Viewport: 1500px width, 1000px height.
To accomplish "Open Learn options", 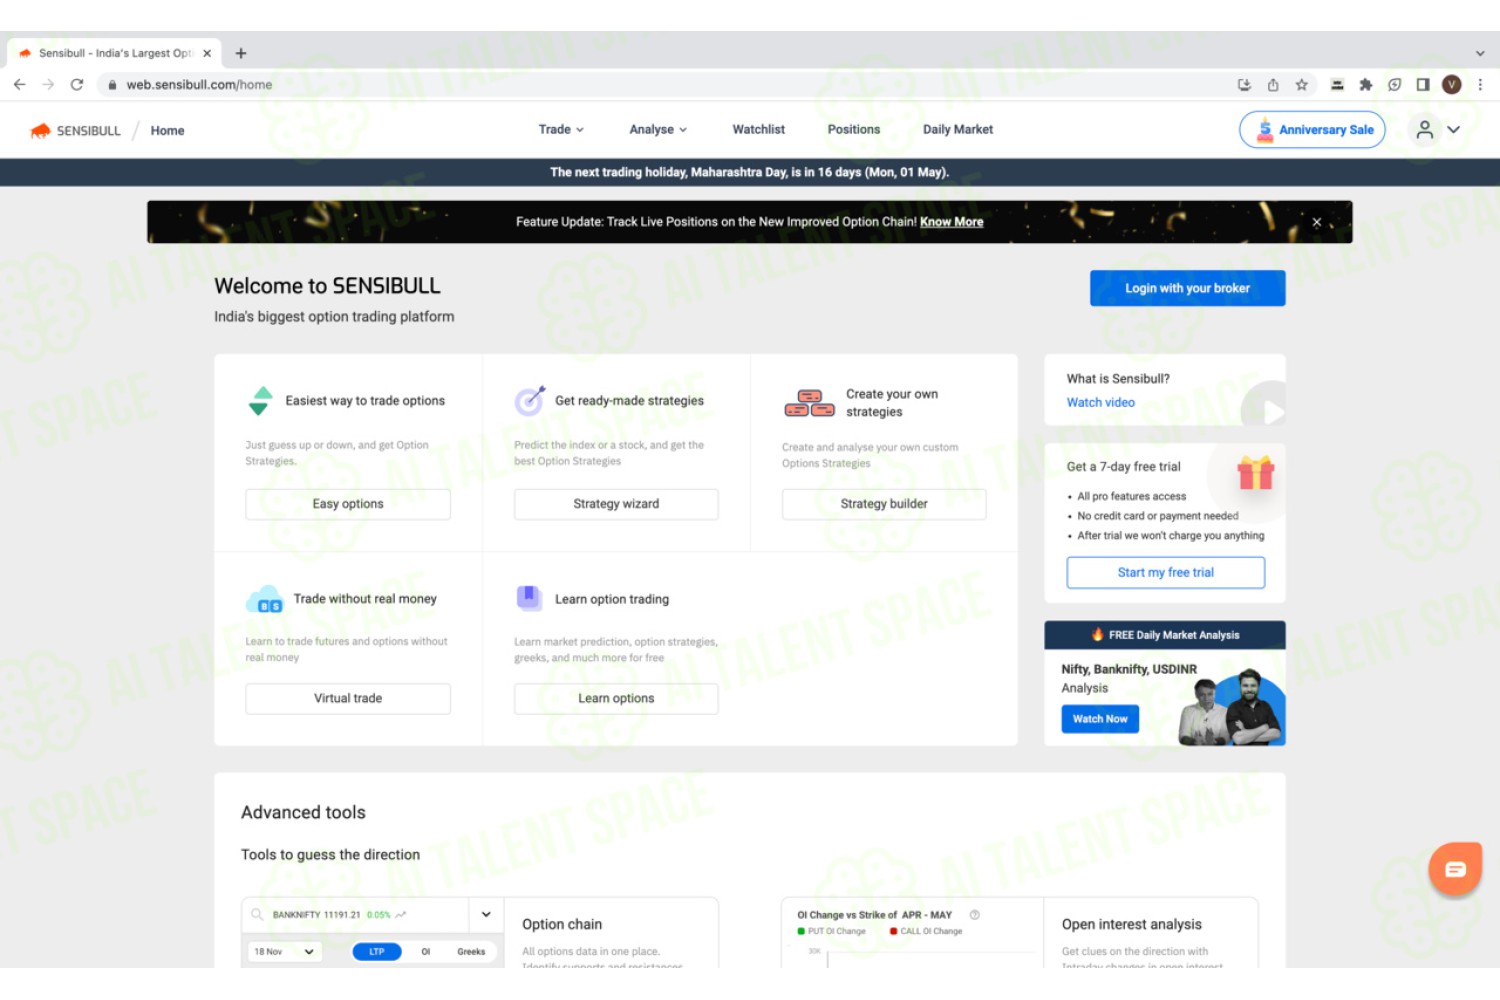I will (x=616, y=698).
